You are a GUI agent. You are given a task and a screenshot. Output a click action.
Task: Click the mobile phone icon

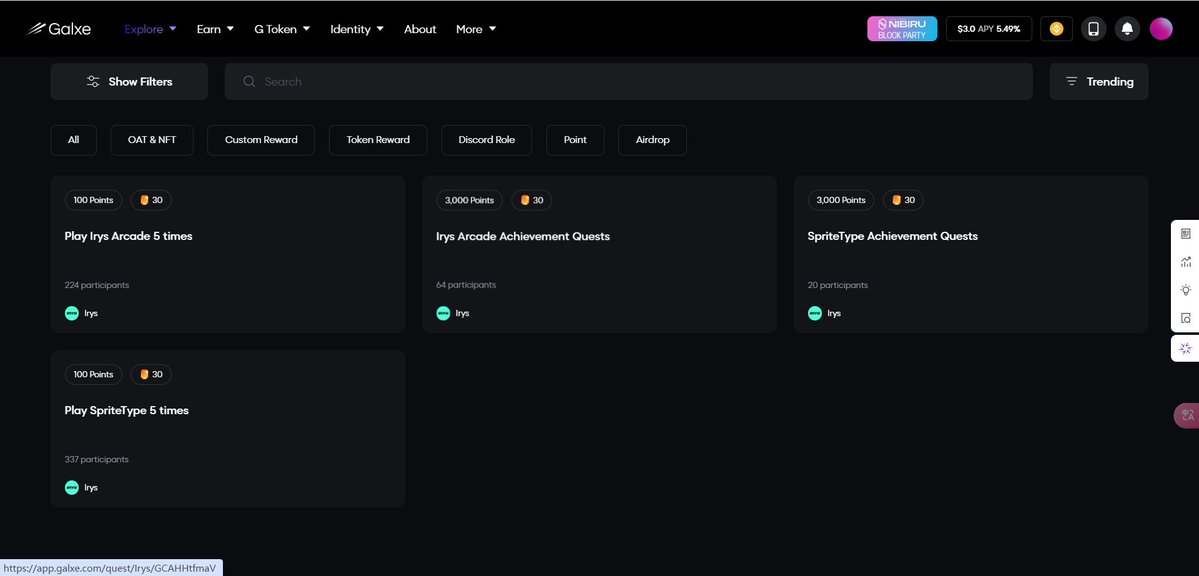tap(1093, 29)
